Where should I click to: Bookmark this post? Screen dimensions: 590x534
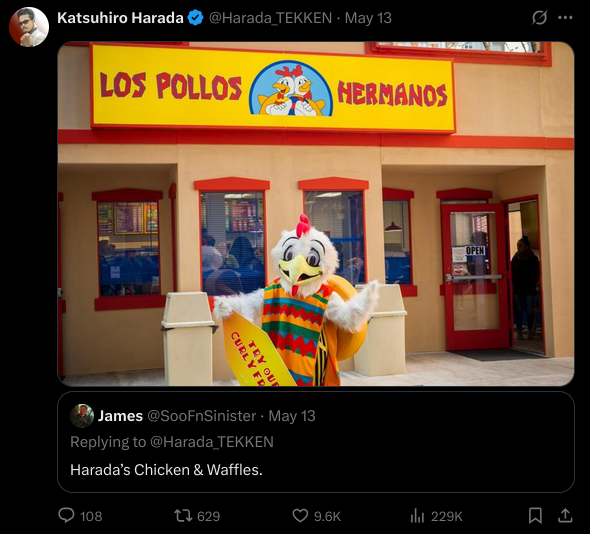(x=535, y=516)
